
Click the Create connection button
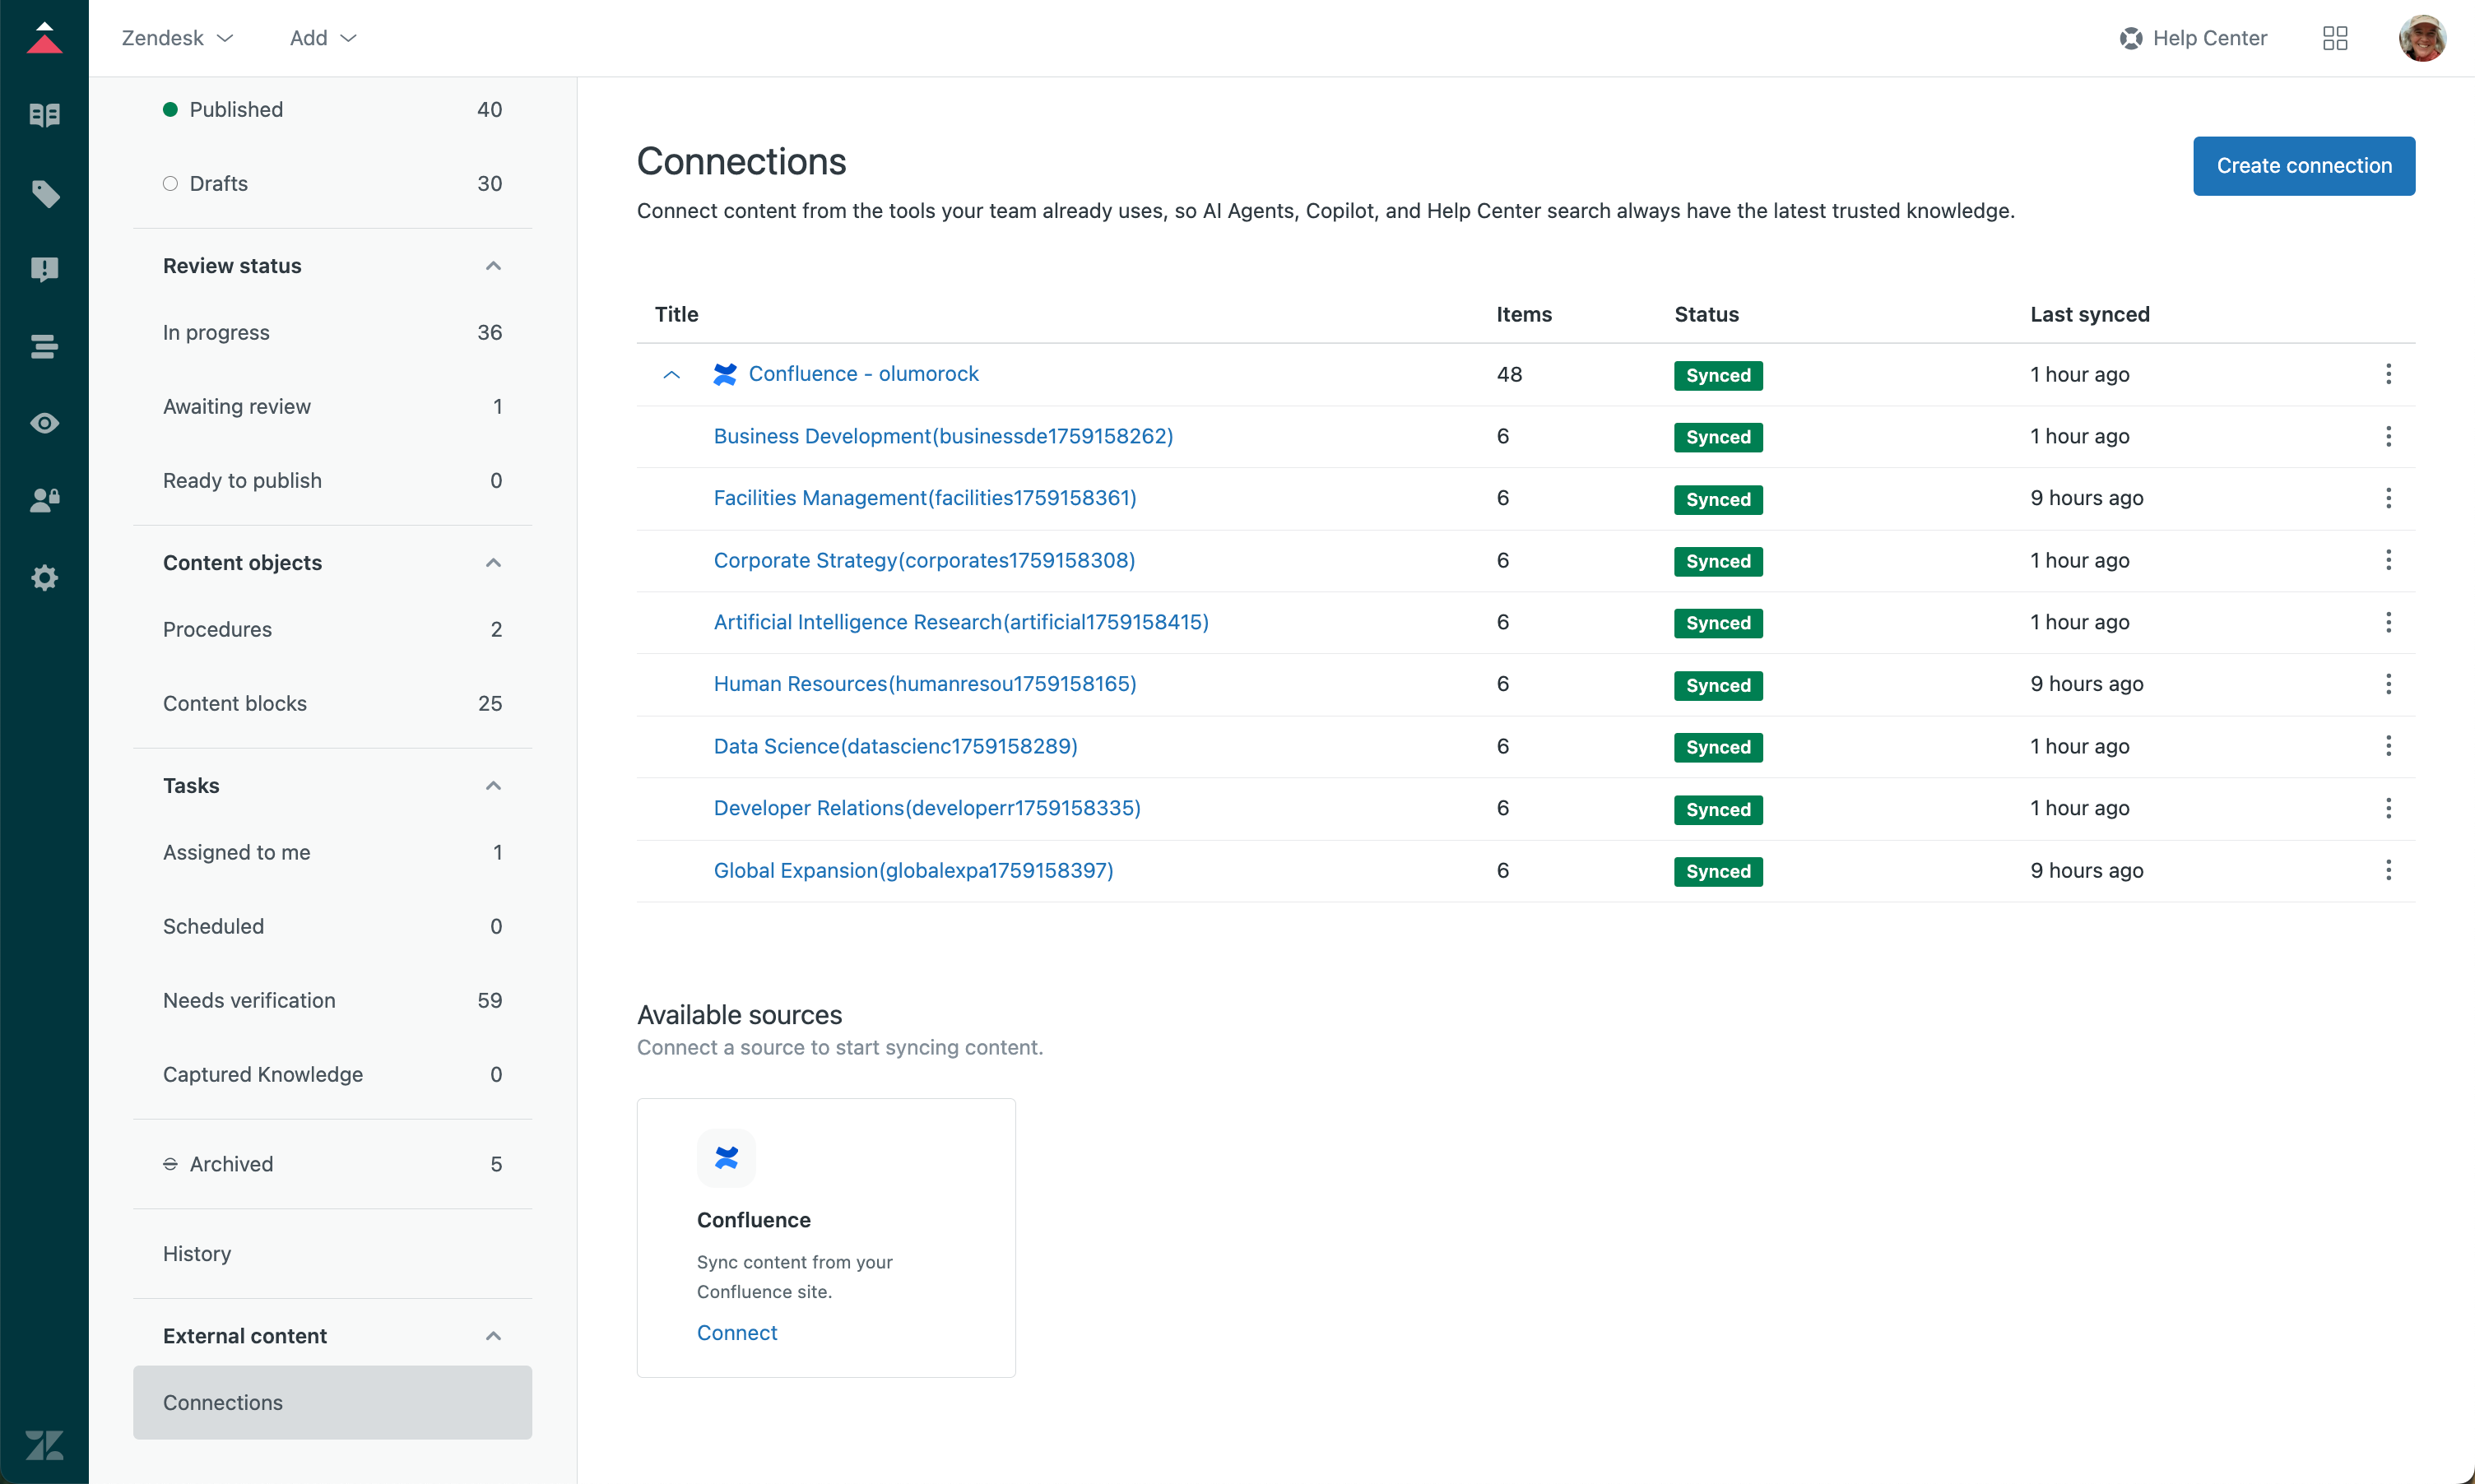click(x=2303, y=166)
